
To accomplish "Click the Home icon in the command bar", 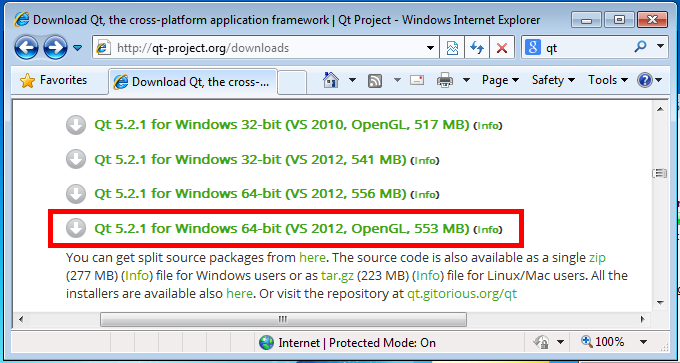I will (331, 80).
